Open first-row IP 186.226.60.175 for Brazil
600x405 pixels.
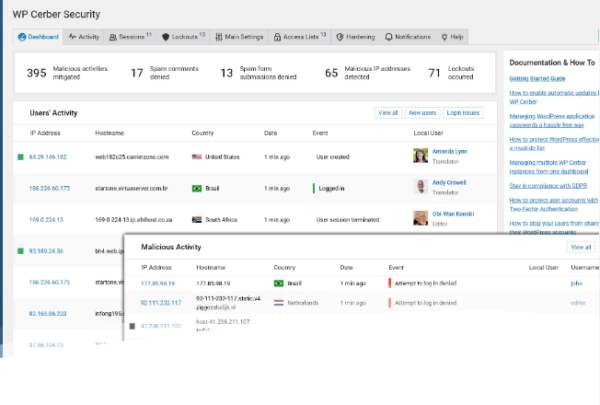click(49, 188)
